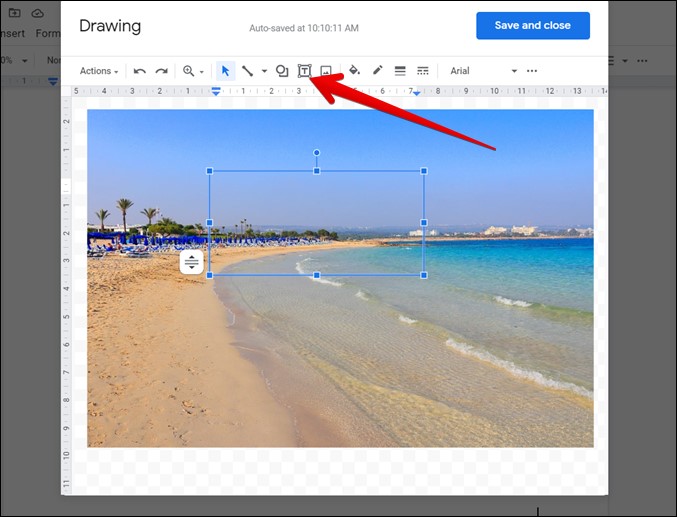This screenshot has height=517, width=677.
Task: Click the Image insert tool
Action: coord(326,71)
